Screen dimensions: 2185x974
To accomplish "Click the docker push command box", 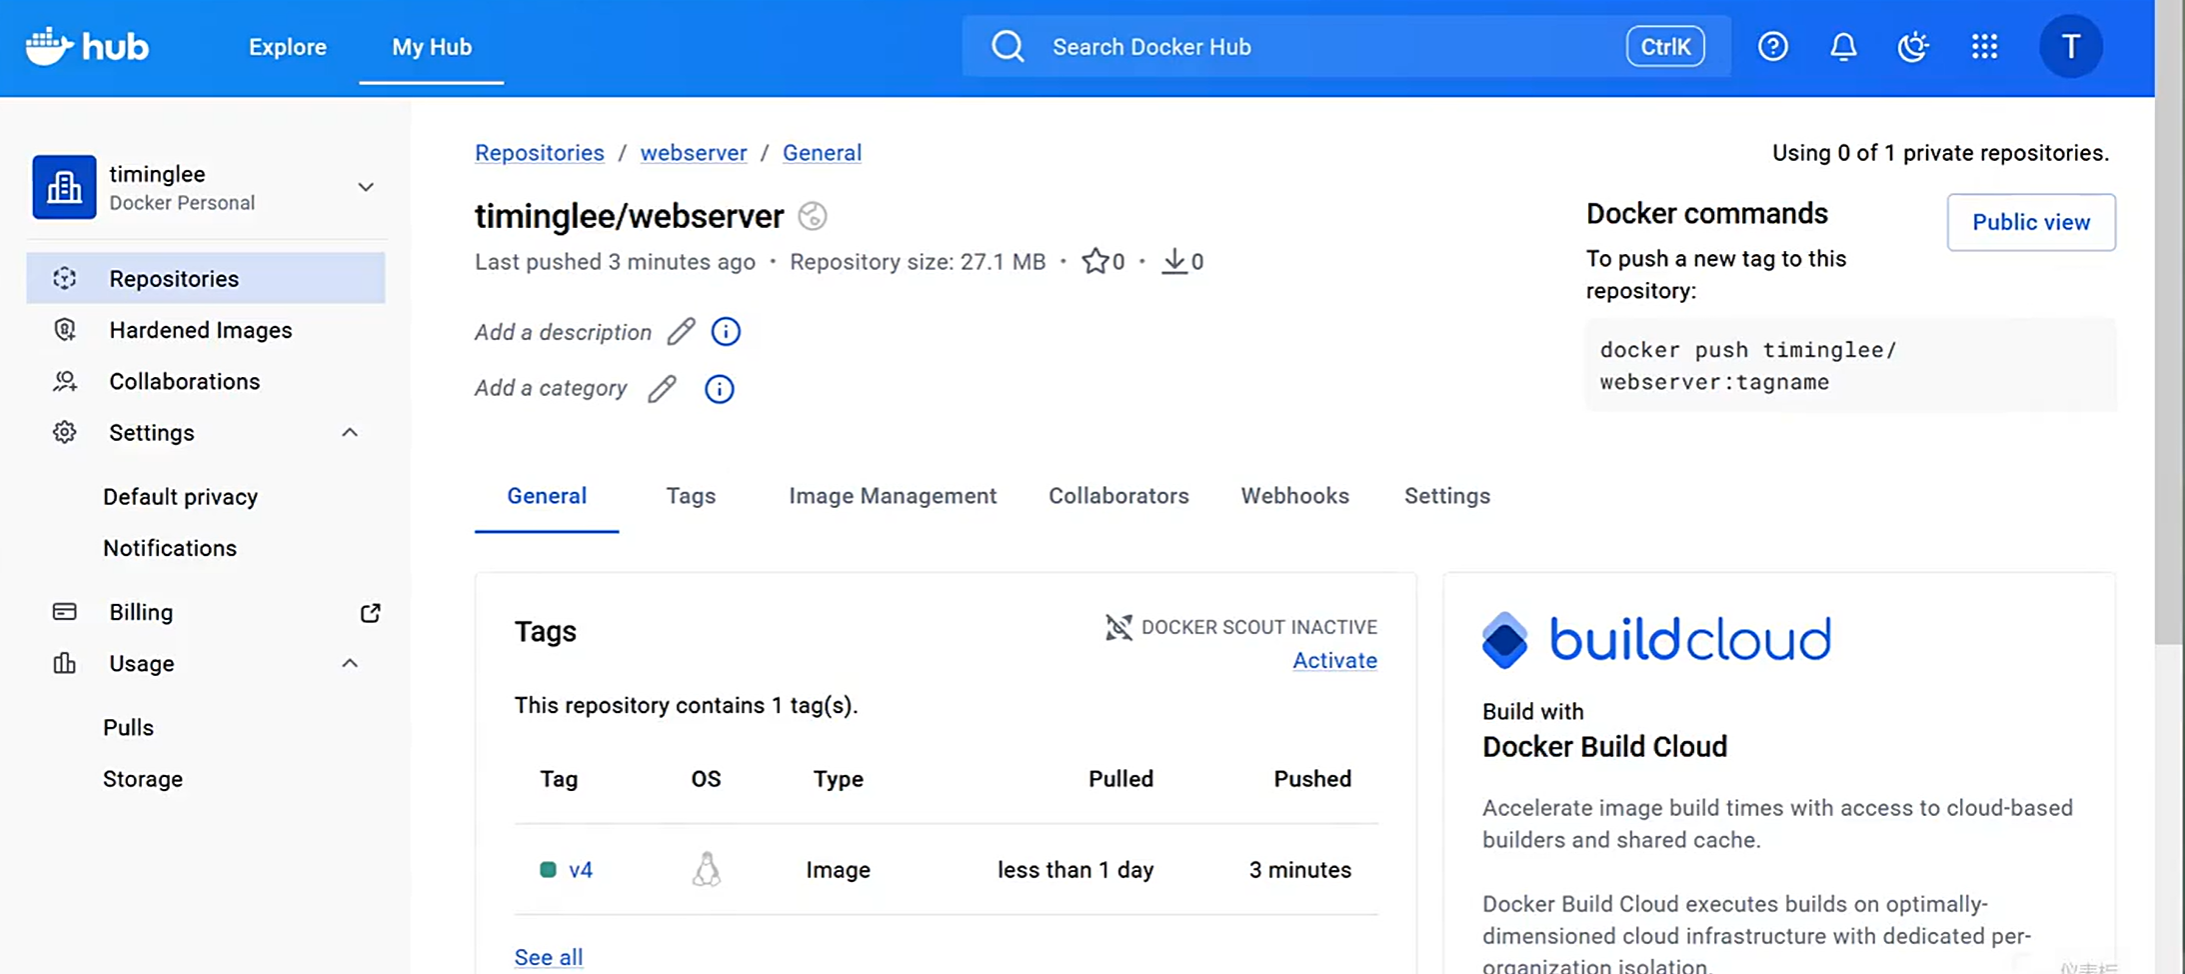I will point(1850,365).
